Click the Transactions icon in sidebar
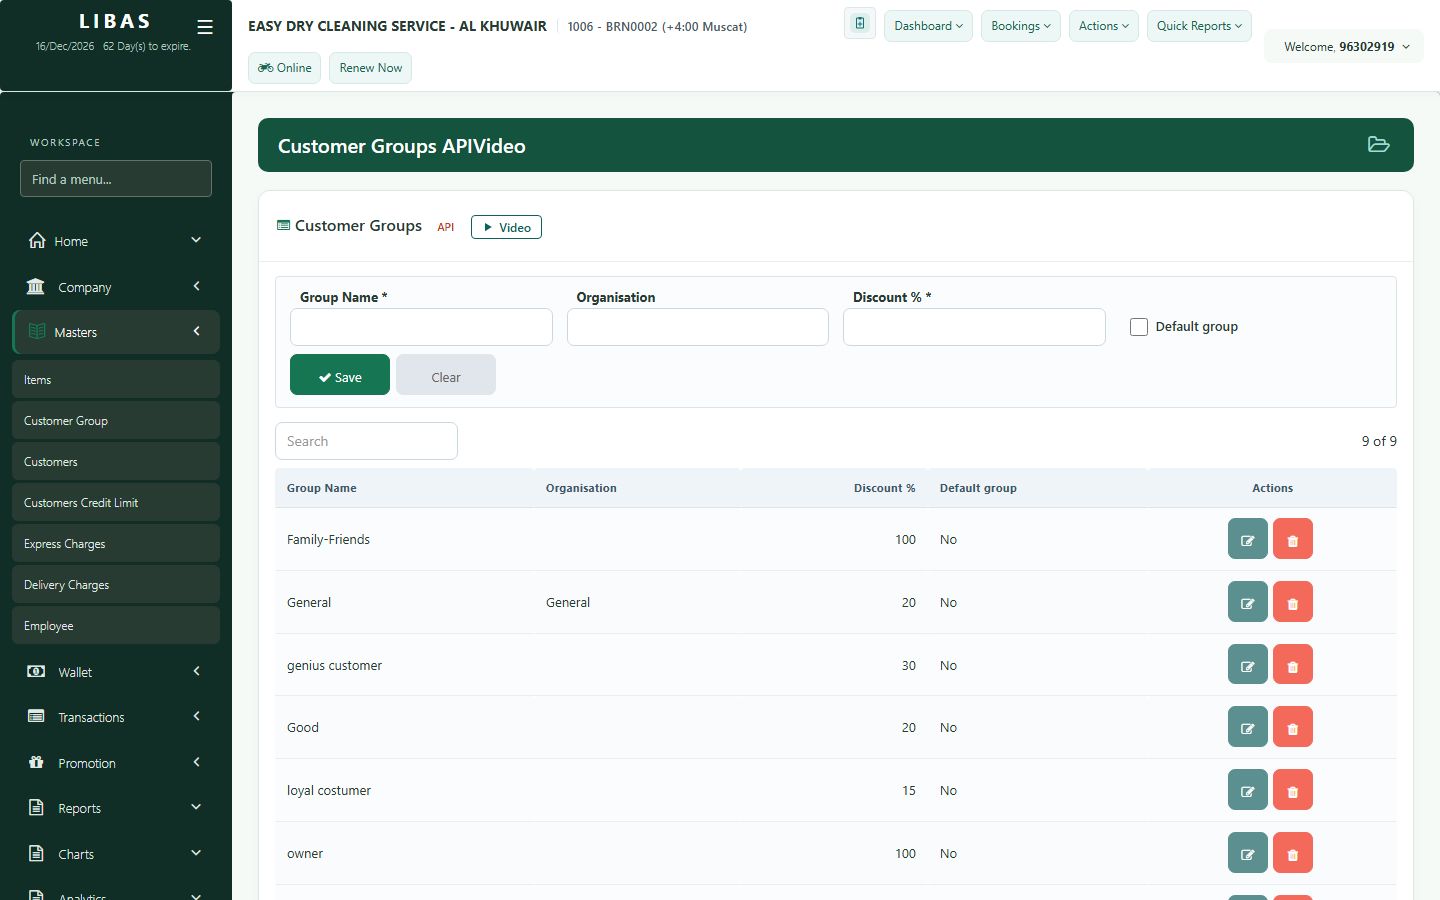The width and height of the screenshot is (1440, 900). [x=36, y=716]
